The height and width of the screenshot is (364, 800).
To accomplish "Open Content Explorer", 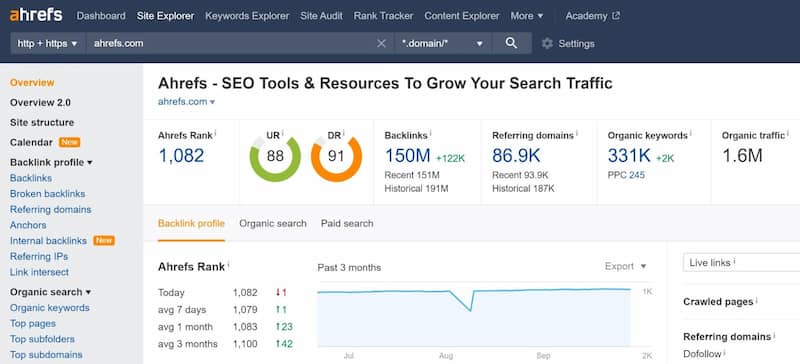I will click(x=462, y=16).
